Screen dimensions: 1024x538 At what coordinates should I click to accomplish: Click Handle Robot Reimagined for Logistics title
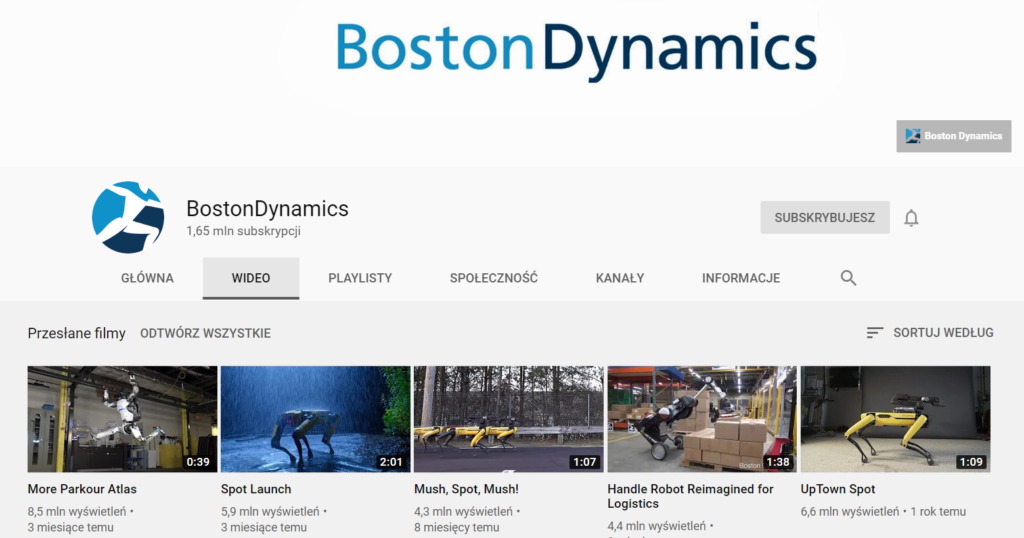coord(690,496)
